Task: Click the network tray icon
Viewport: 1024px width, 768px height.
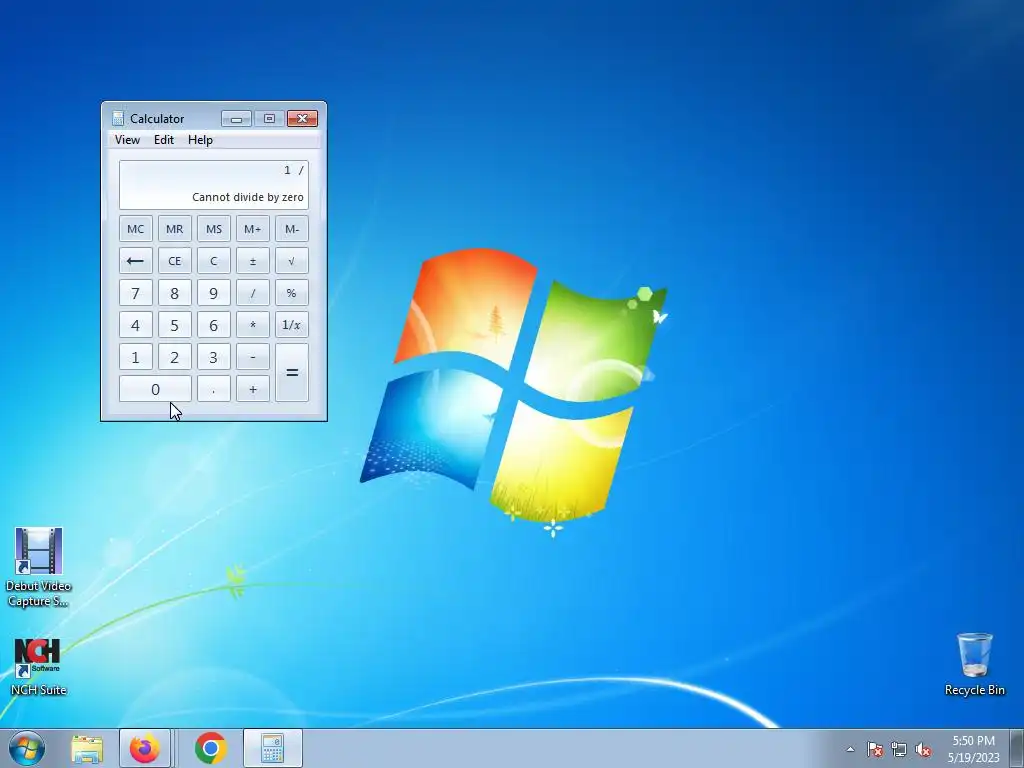Action: [x=899, y=749]
